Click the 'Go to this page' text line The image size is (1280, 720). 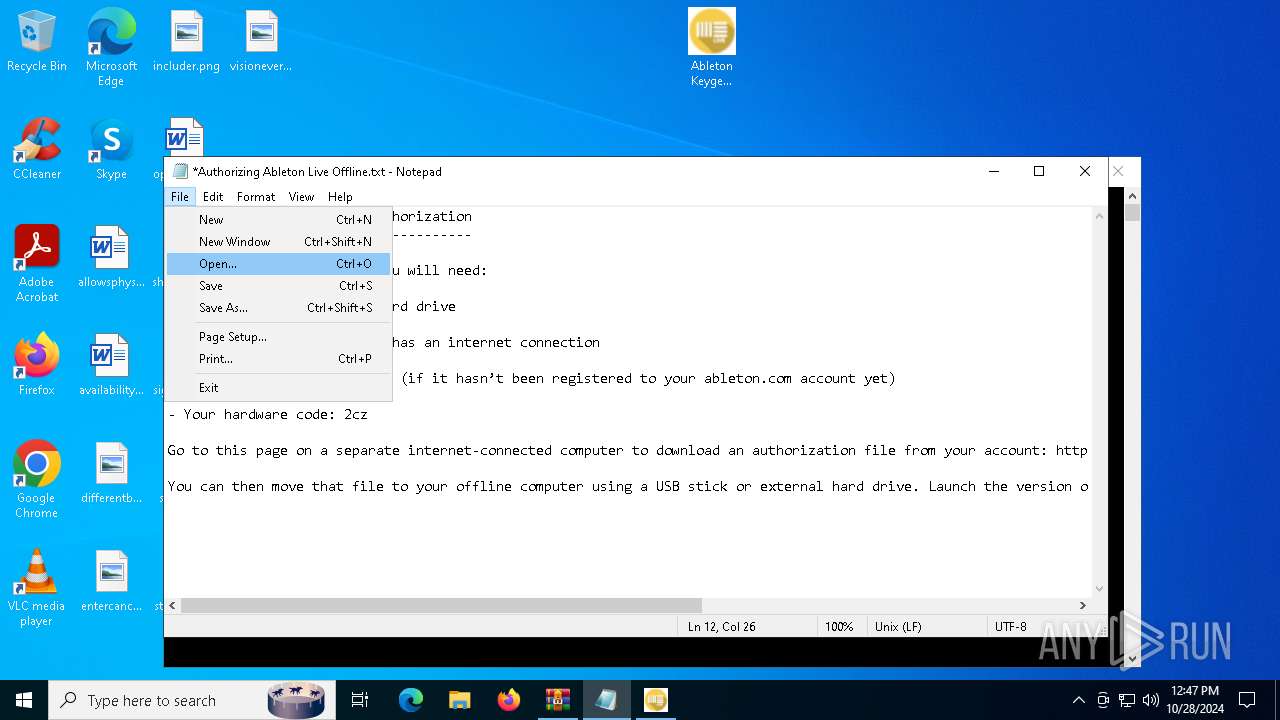coord(628,450)
